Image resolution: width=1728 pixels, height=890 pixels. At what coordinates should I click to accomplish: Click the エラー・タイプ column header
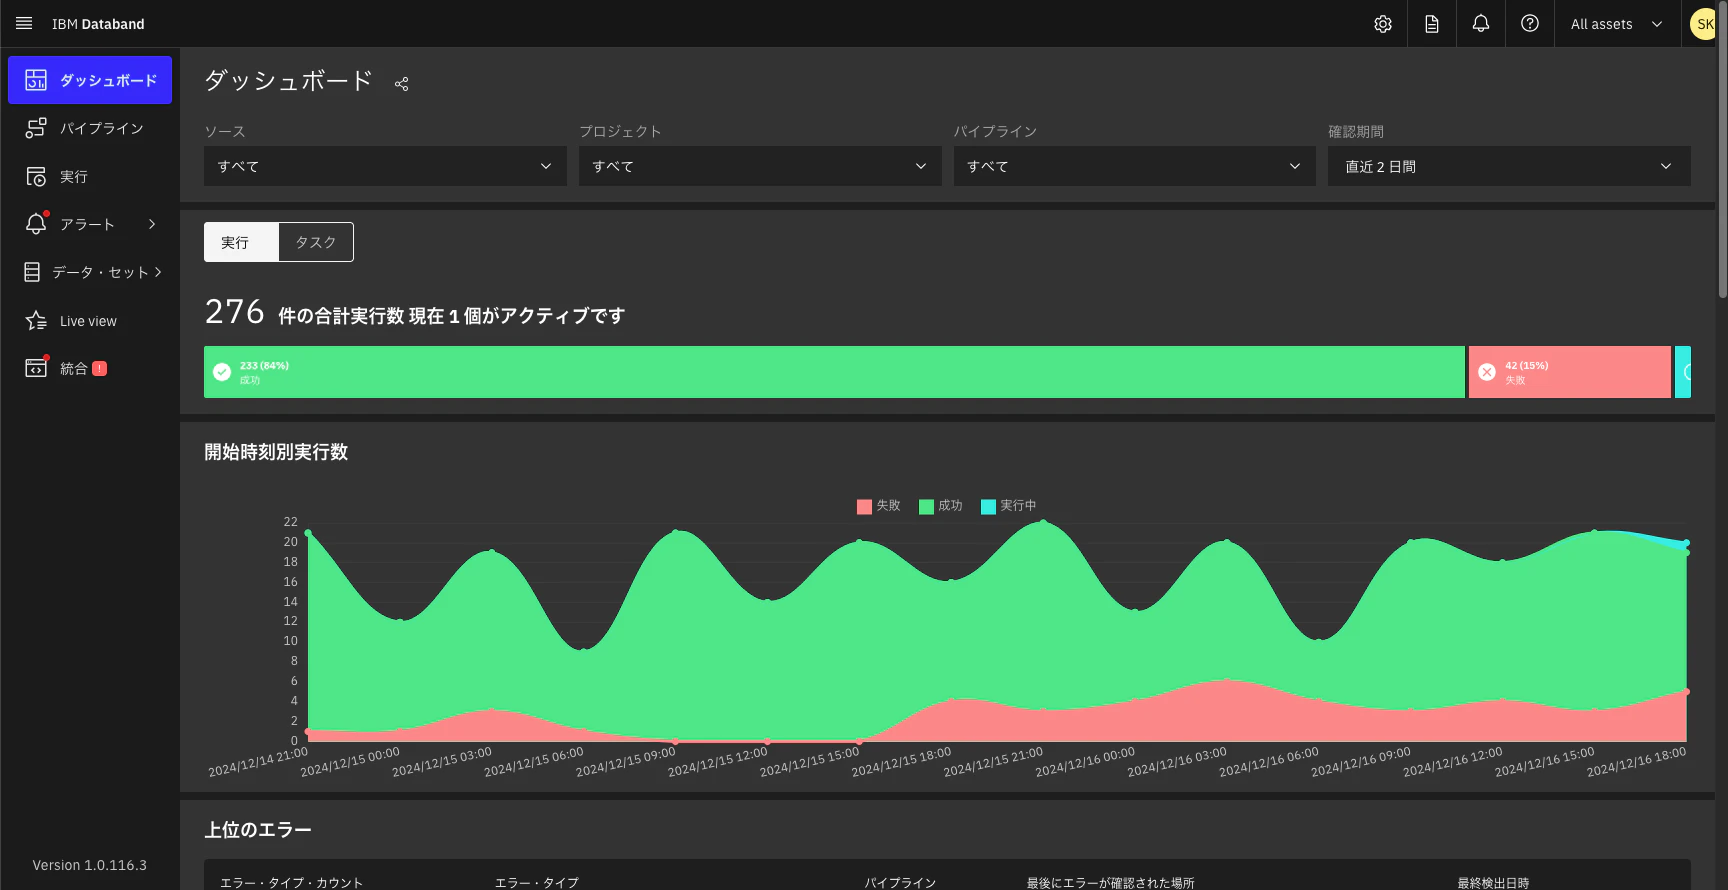537,883
